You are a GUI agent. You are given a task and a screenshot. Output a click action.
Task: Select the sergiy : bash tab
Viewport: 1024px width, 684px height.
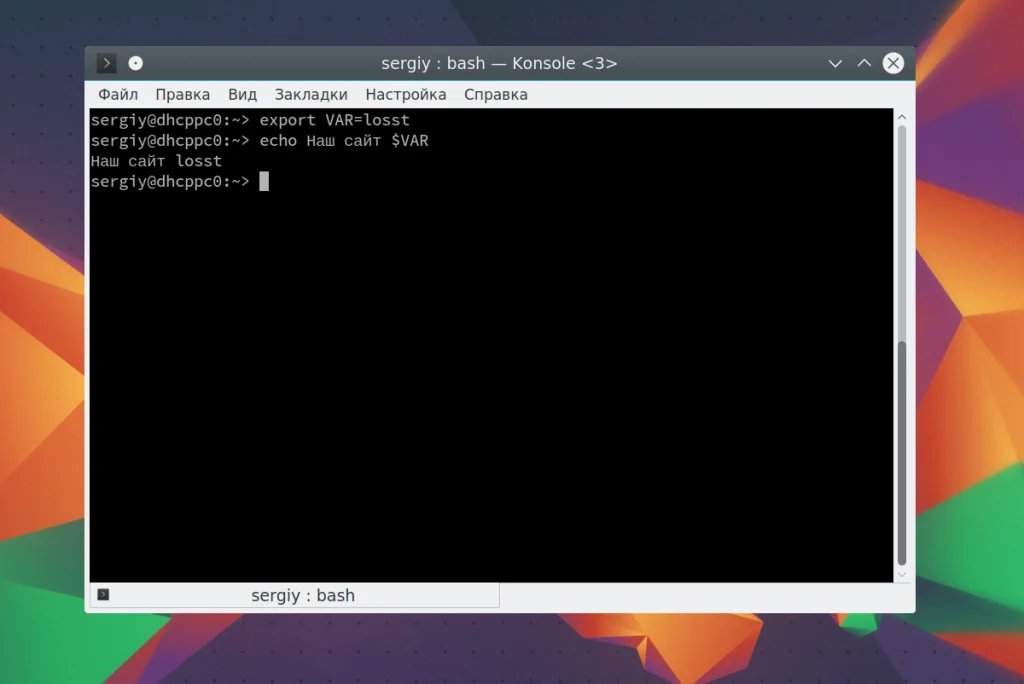coord(295,595)
